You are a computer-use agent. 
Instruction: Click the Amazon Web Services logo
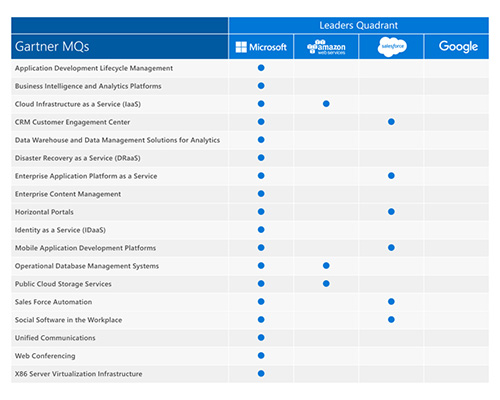coord(326,47)
